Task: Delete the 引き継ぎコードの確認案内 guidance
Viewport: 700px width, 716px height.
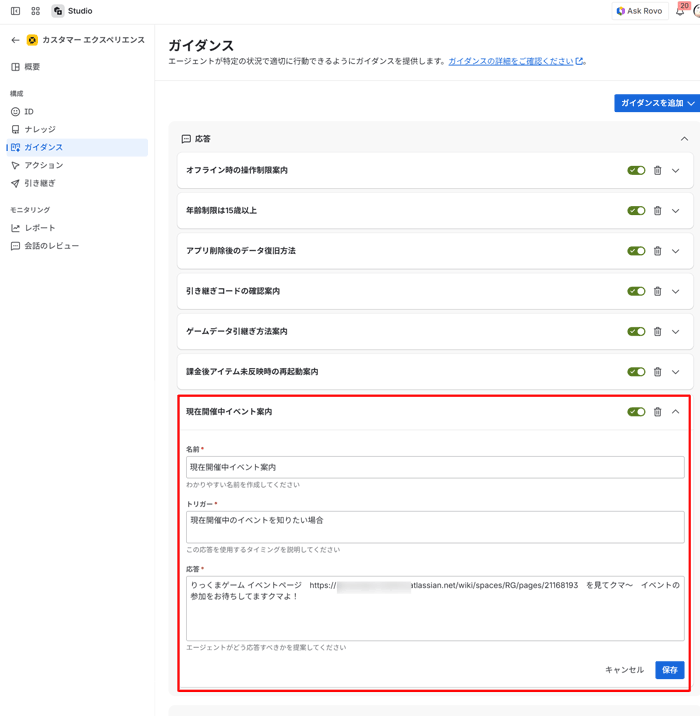Action: (x=658, y=291)
